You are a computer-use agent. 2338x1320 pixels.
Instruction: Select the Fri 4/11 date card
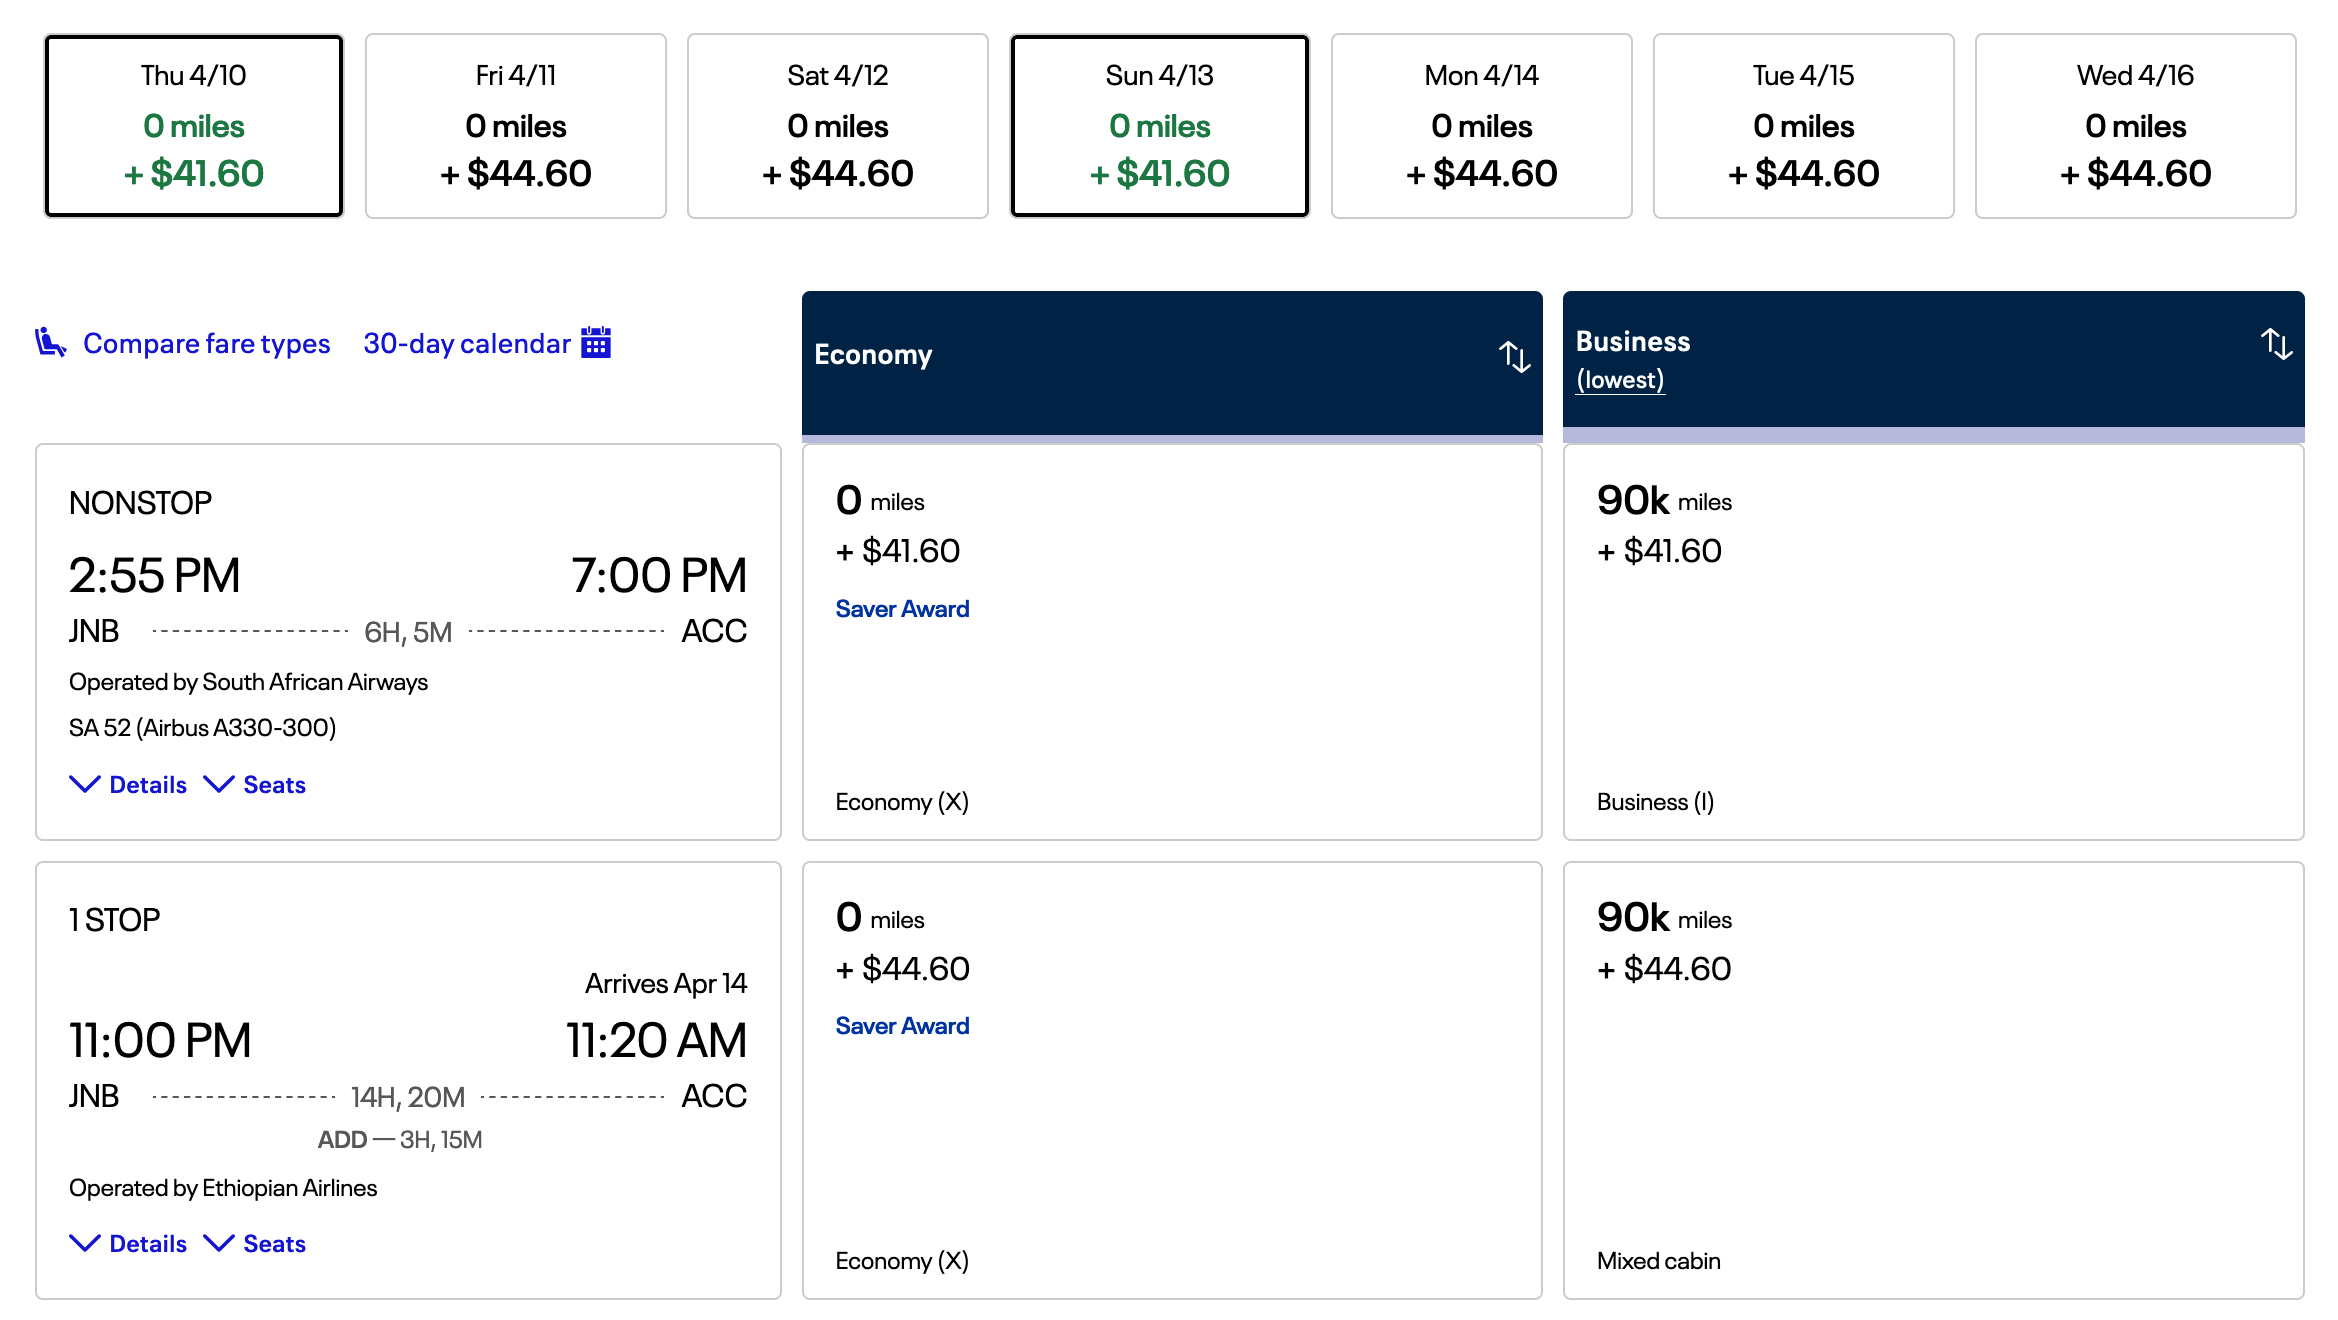[515, 126]
